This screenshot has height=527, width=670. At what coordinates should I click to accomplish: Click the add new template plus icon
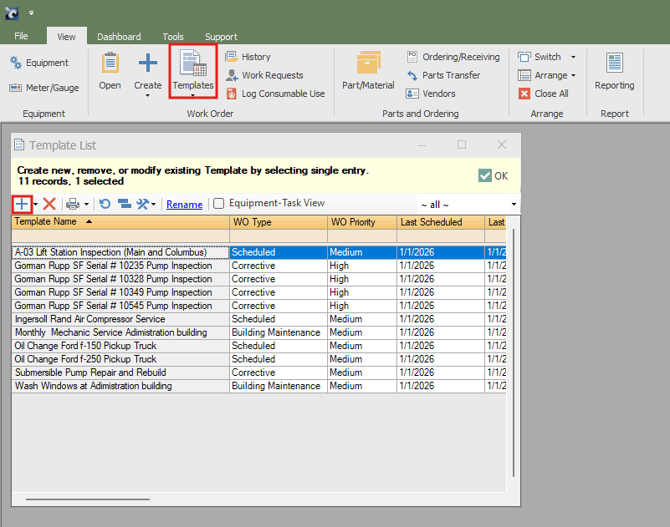click(x=22, y=204)
